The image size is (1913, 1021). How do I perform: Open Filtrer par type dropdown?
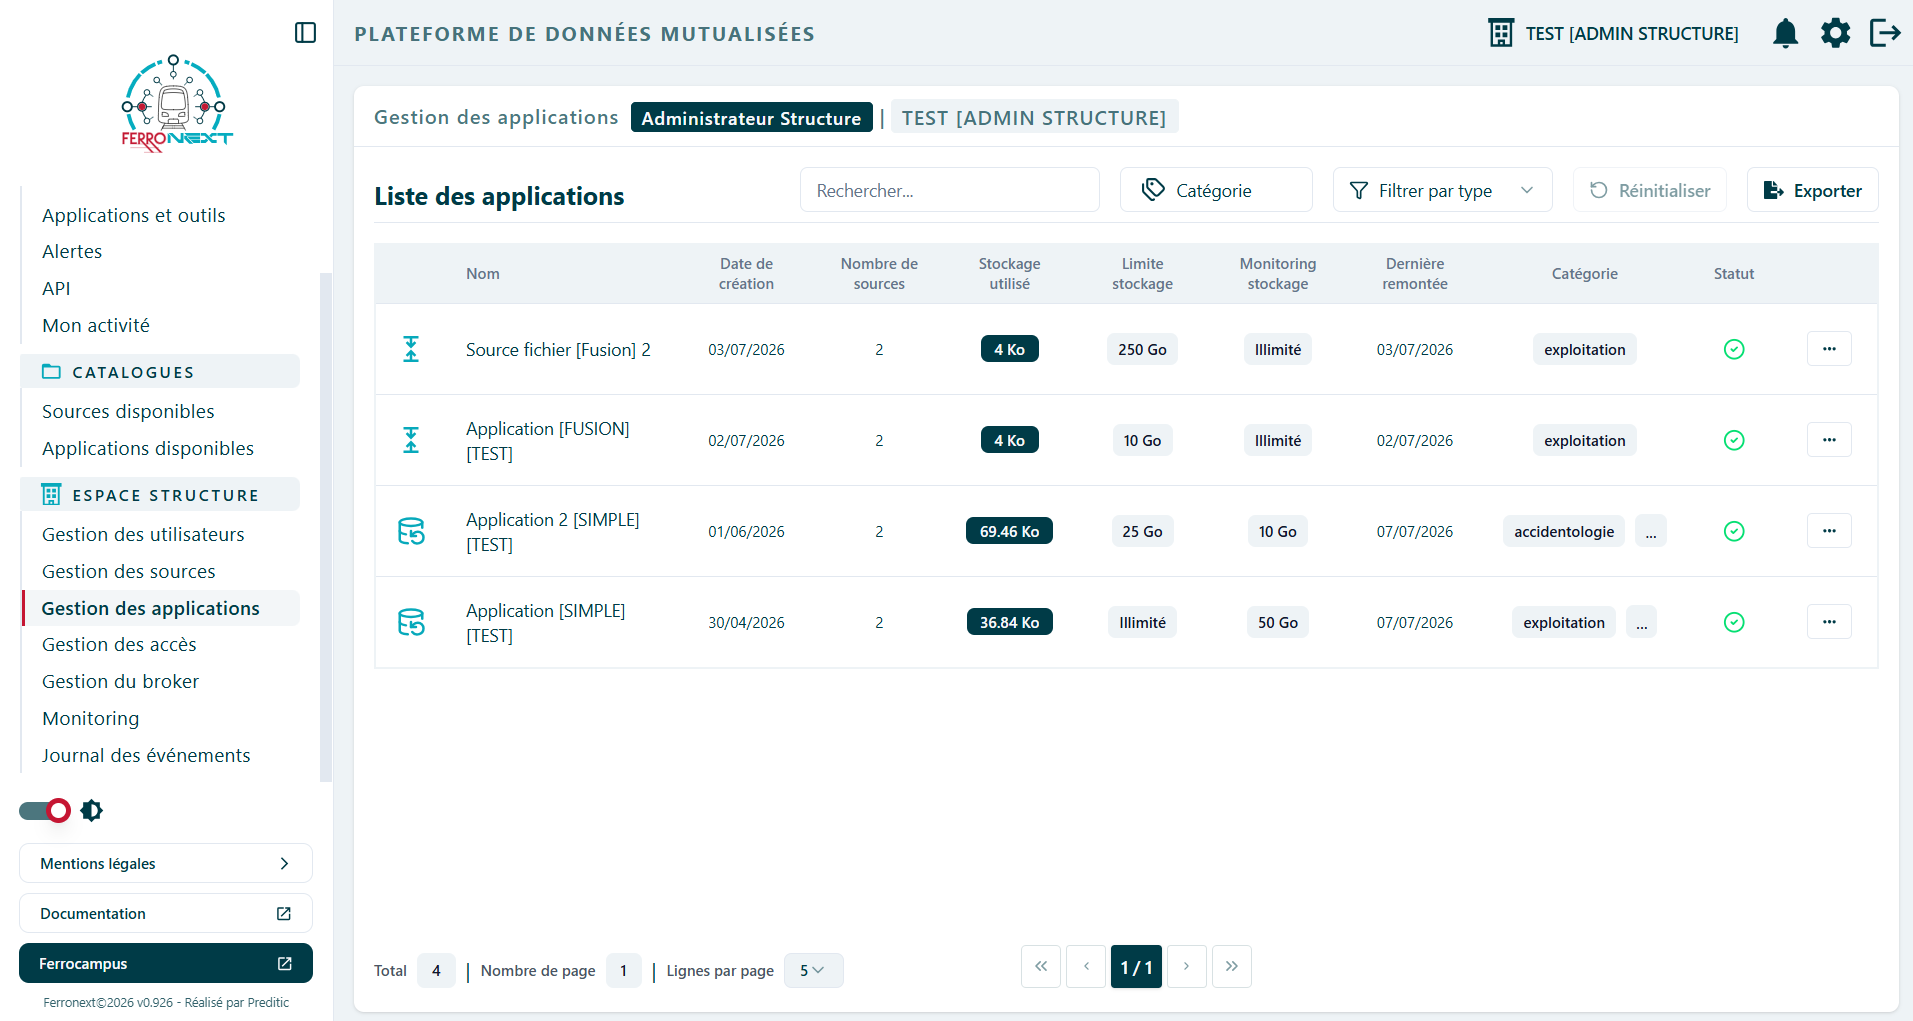(1442, 190)
